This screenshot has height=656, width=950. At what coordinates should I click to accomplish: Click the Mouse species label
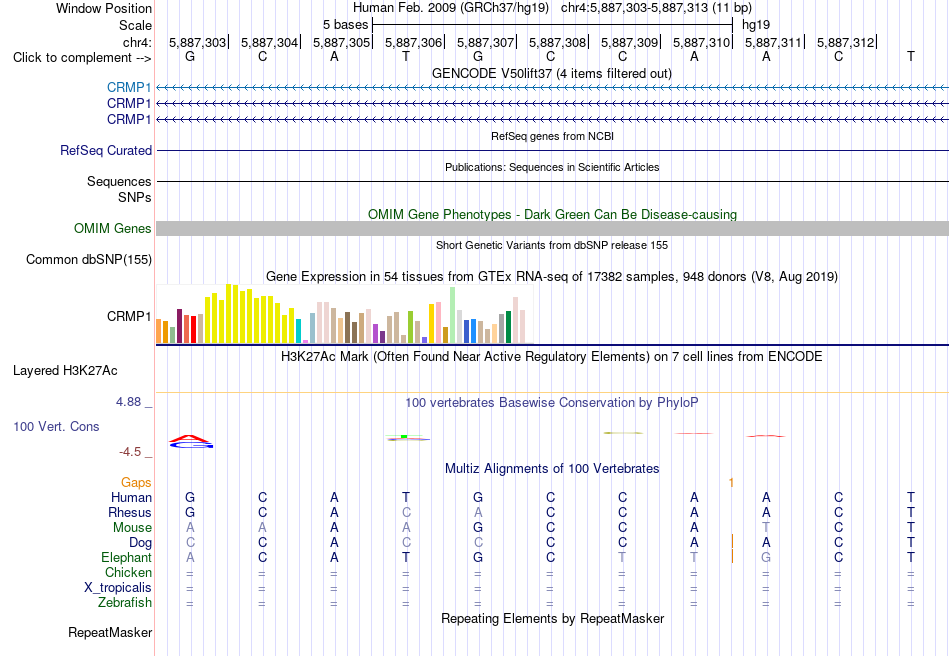(x=132, y=528)
